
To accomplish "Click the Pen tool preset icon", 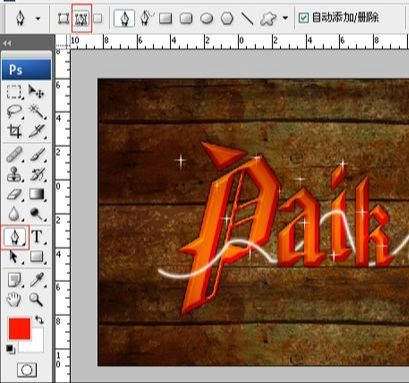I will pos(20,18).
